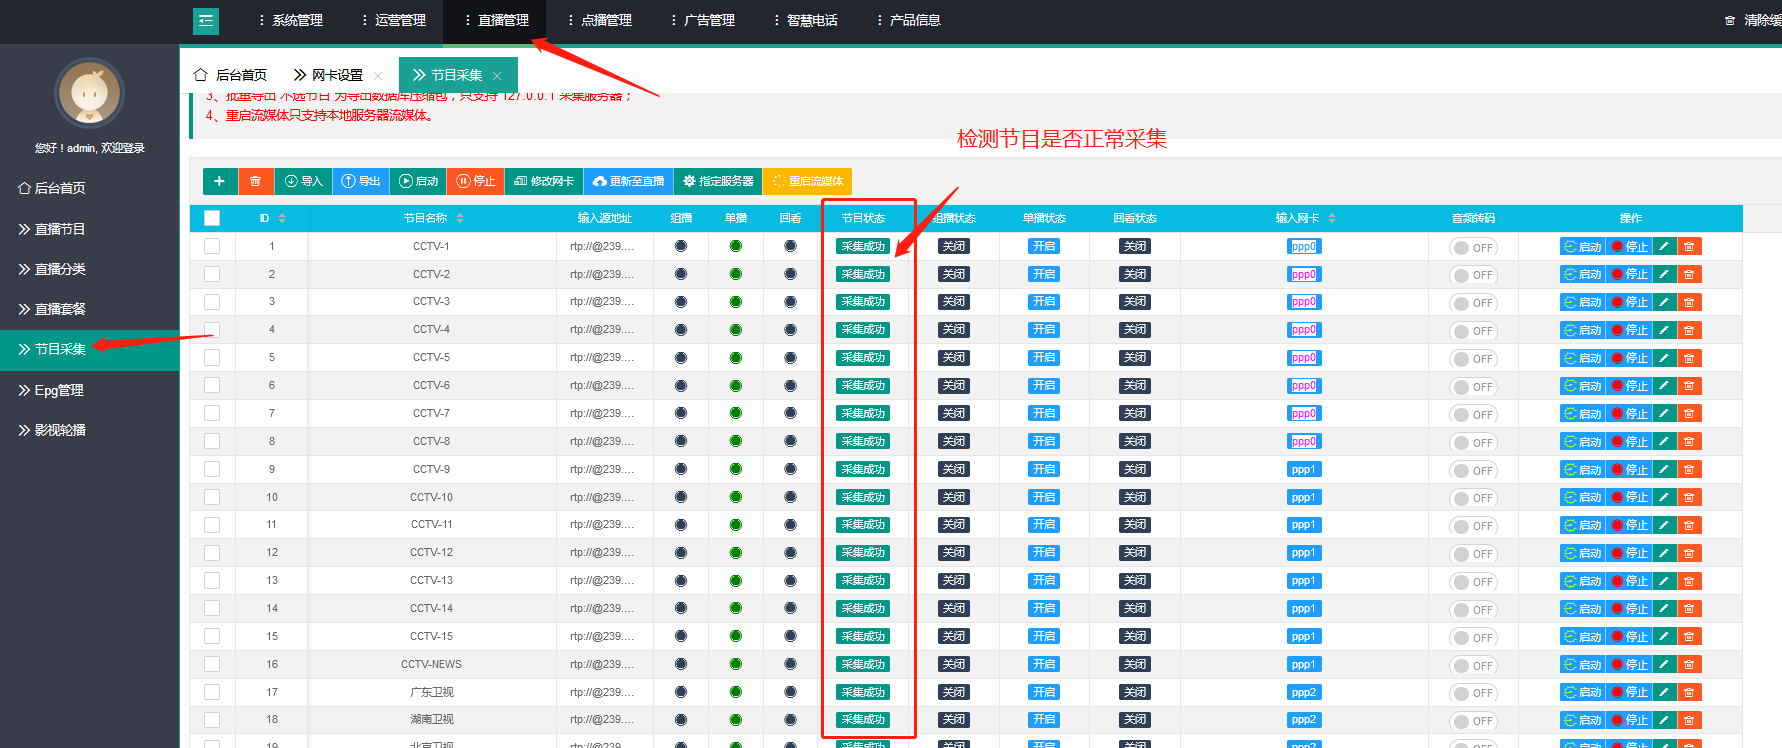
Task: Sort by 输入网卡 using its sort arrows
Action: point(1332,218)
